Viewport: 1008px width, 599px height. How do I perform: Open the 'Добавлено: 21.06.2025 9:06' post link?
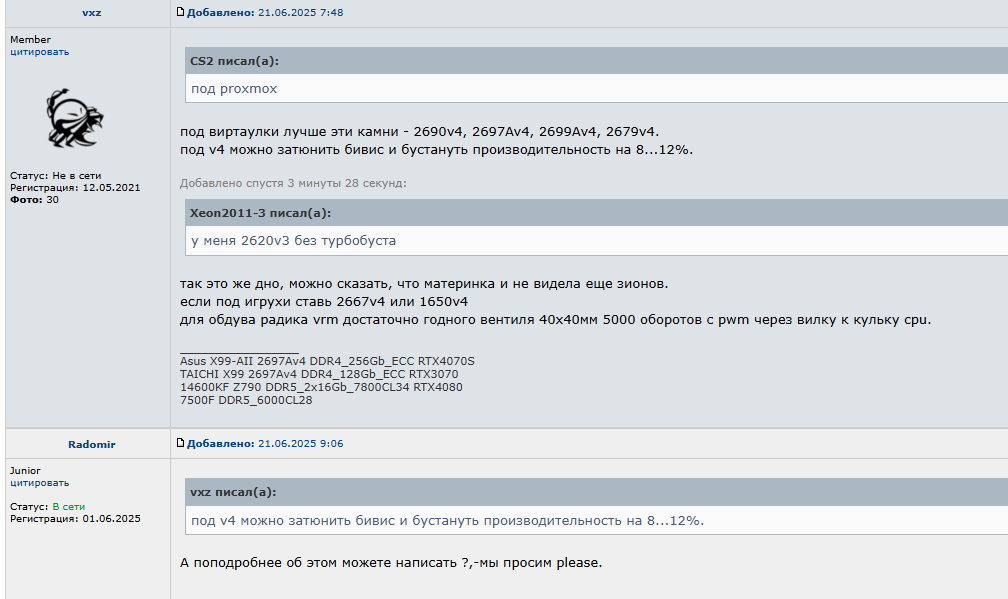pyautogui.click(x=264, y=443)
